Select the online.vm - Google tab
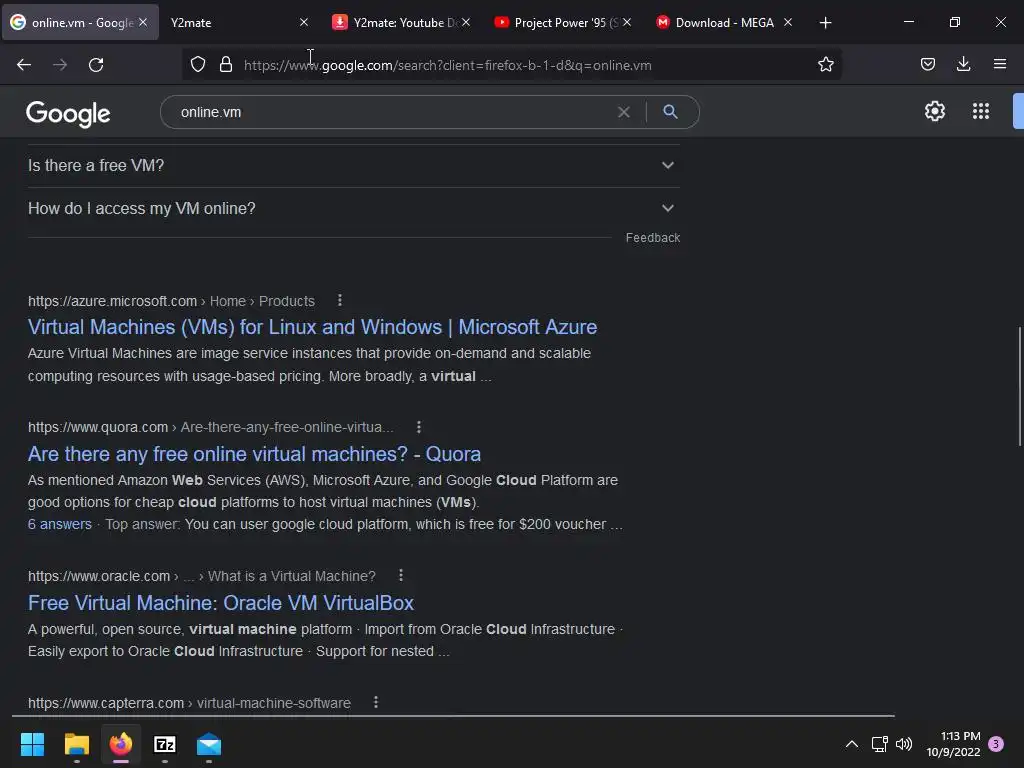Screen dimensions: 1024x768 80,23
